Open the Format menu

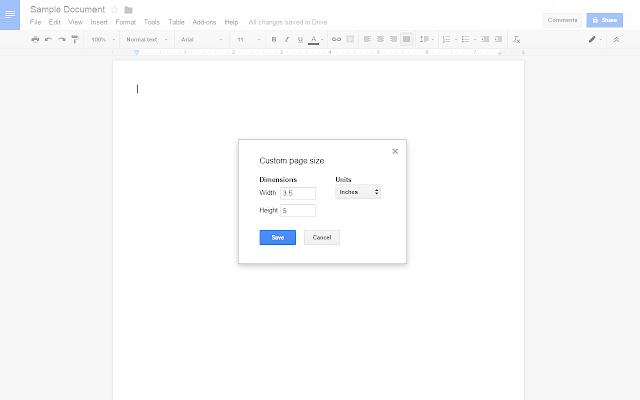[125, 21]
